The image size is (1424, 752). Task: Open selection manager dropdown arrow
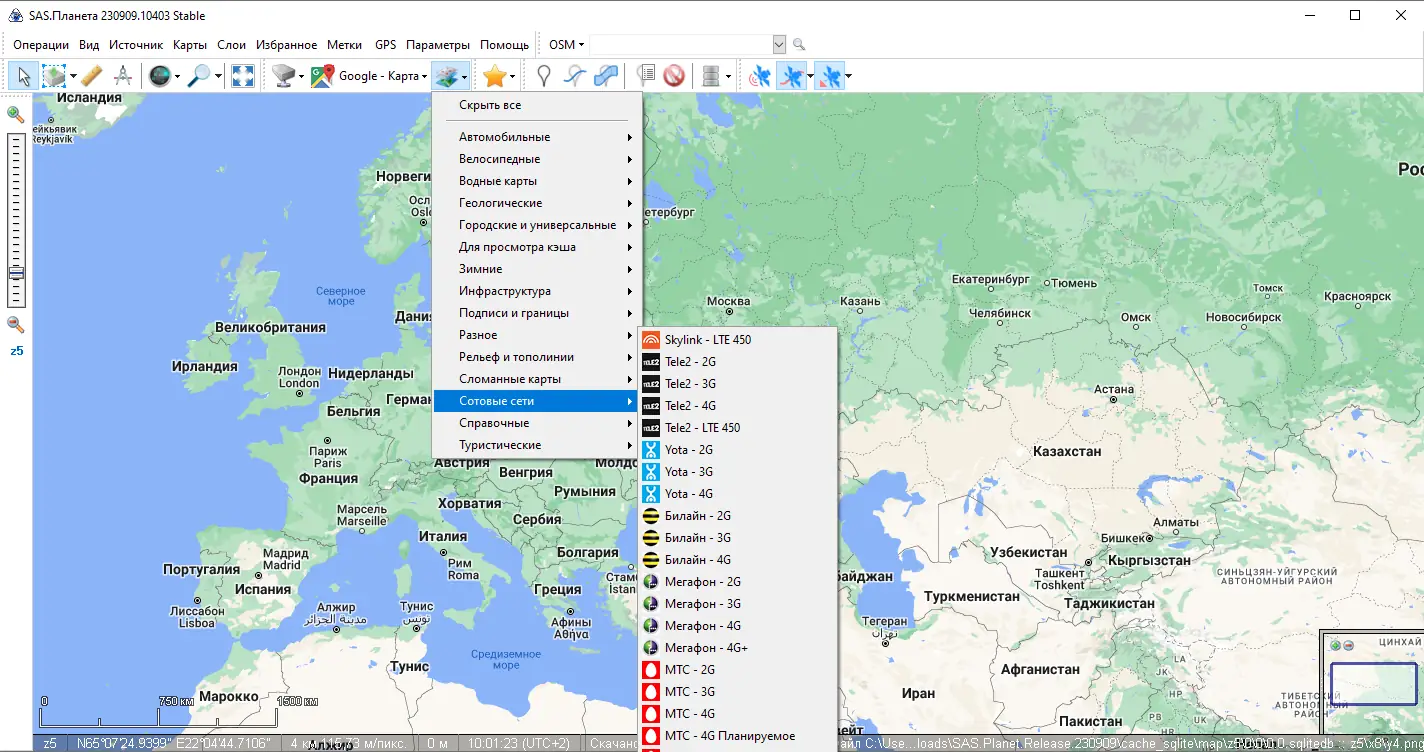point(73,76)
